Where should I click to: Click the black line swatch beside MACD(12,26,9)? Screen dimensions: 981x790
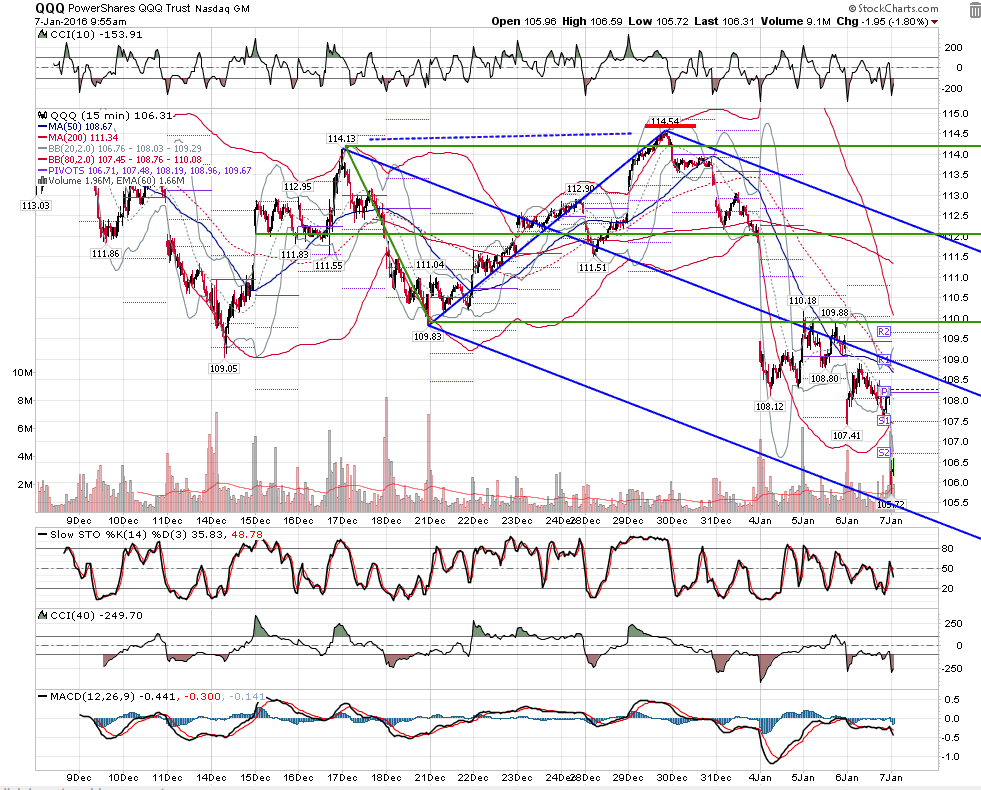[43, 696]
